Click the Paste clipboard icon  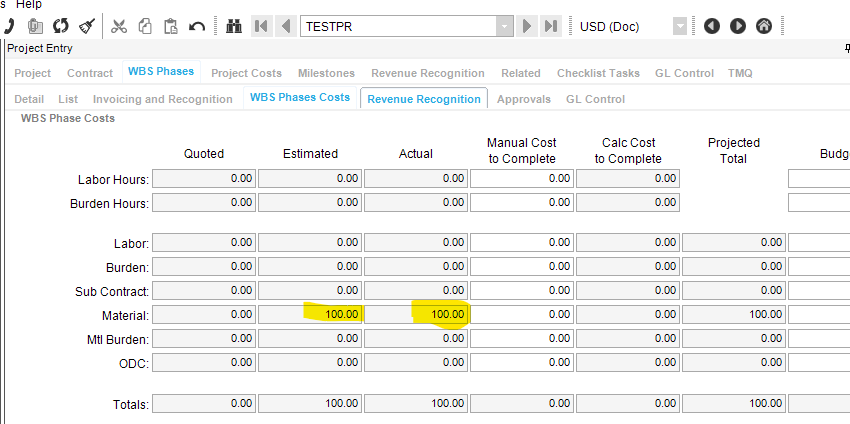coord(171,26)
